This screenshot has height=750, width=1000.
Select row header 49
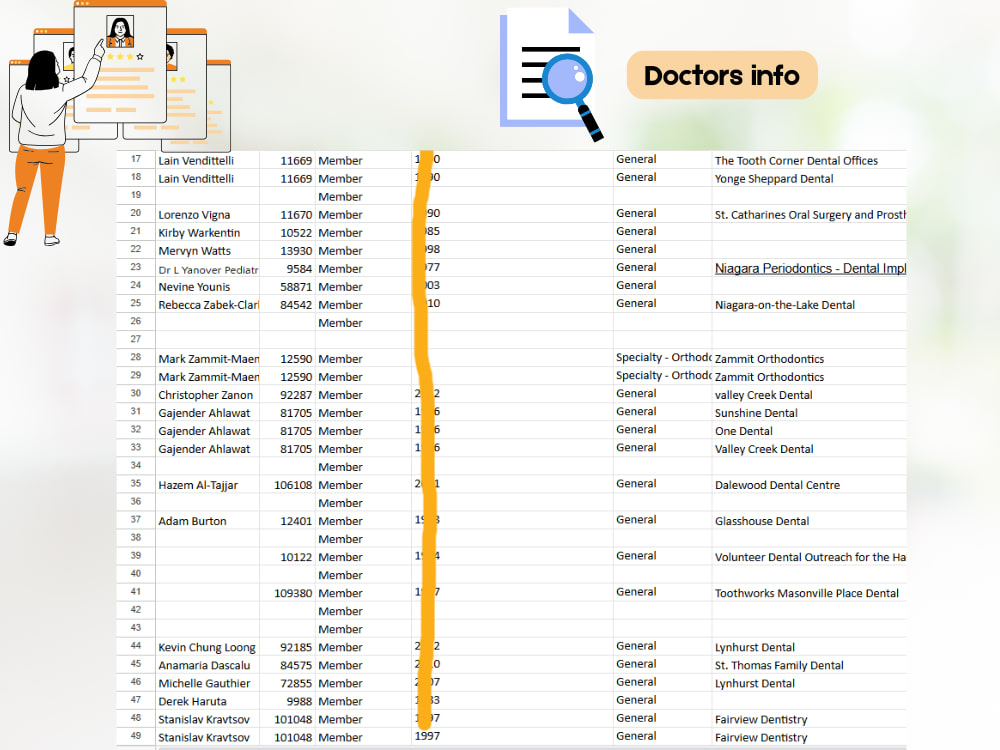136,736
